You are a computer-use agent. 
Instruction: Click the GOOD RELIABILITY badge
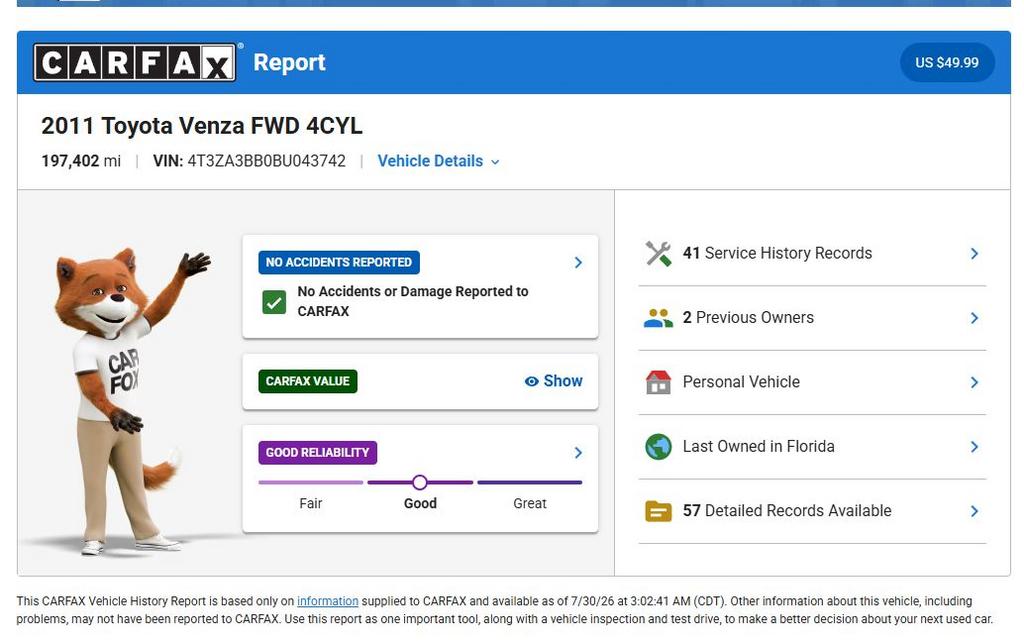[317, 453]
